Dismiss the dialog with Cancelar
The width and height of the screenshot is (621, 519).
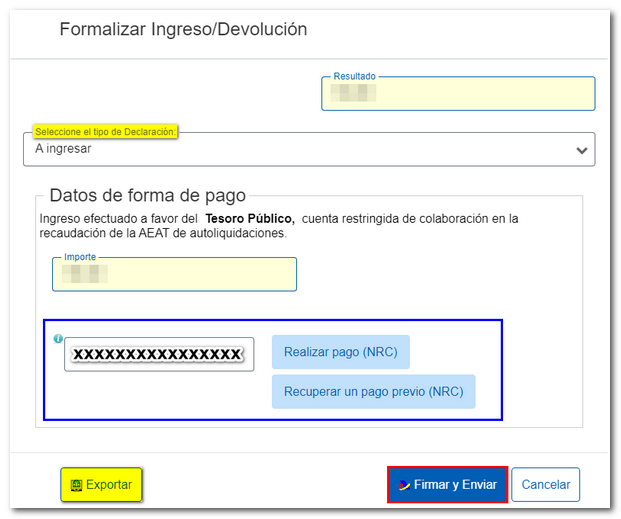546,485
